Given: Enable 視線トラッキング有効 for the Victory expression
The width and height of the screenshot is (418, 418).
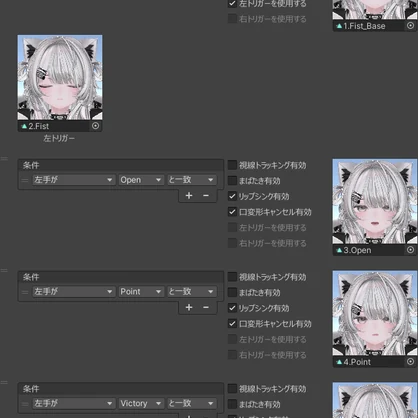Looking at the screenshot, I should [232, 388].
